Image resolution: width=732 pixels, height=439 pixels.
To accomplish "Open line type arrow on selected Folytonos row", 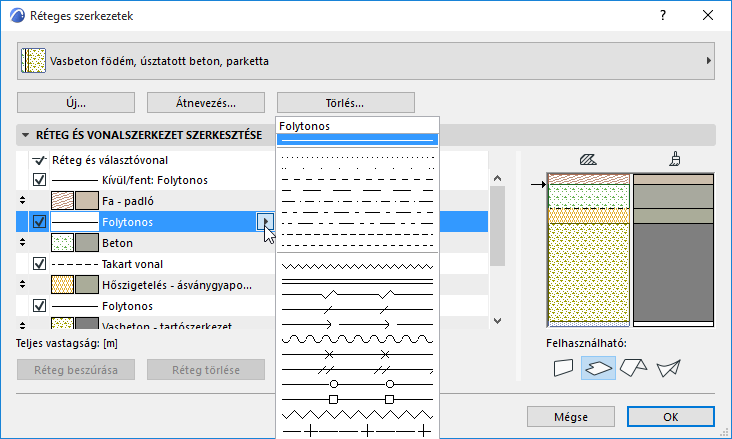I will [264, 222].
